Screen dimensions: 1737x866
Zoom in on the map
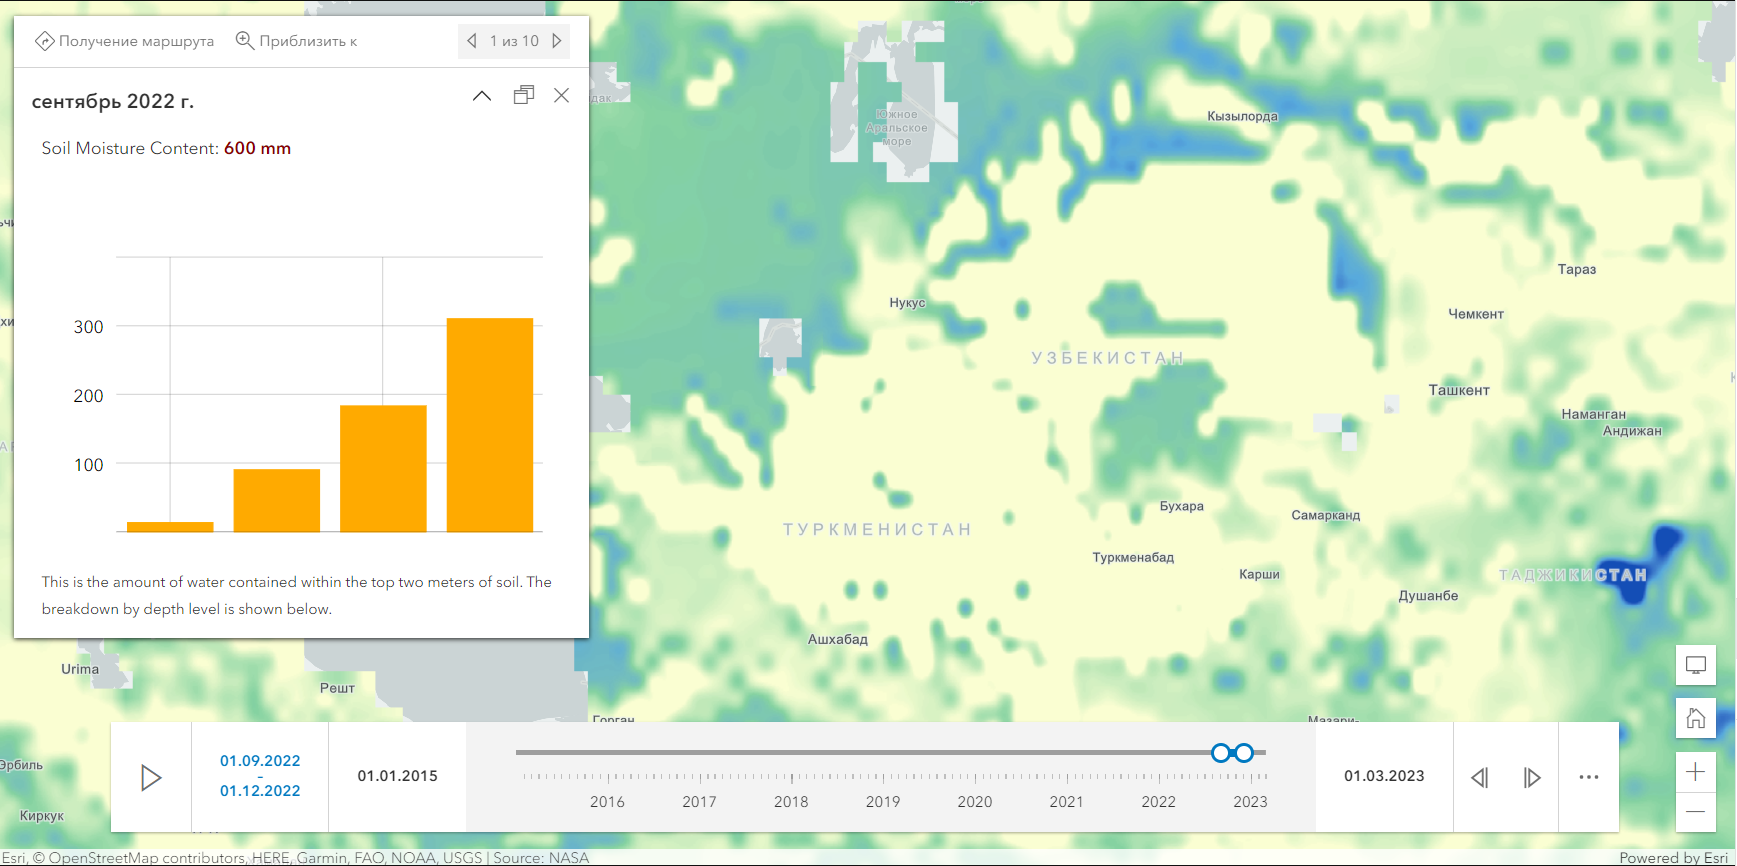pos(1695,772)
